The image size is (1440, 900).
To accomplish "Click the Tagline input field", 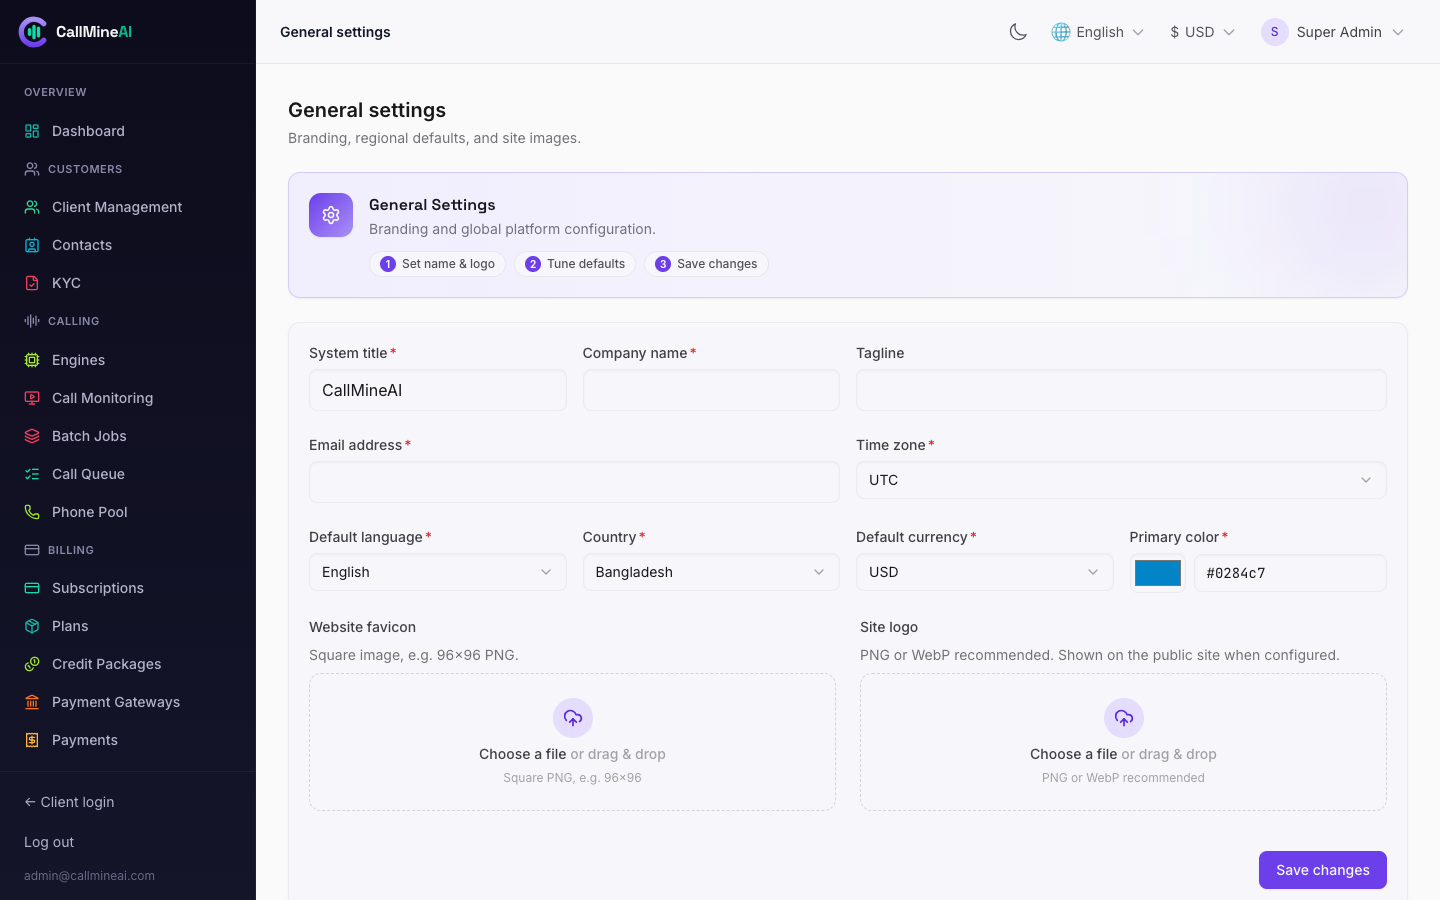I will tap(1121, 390).
